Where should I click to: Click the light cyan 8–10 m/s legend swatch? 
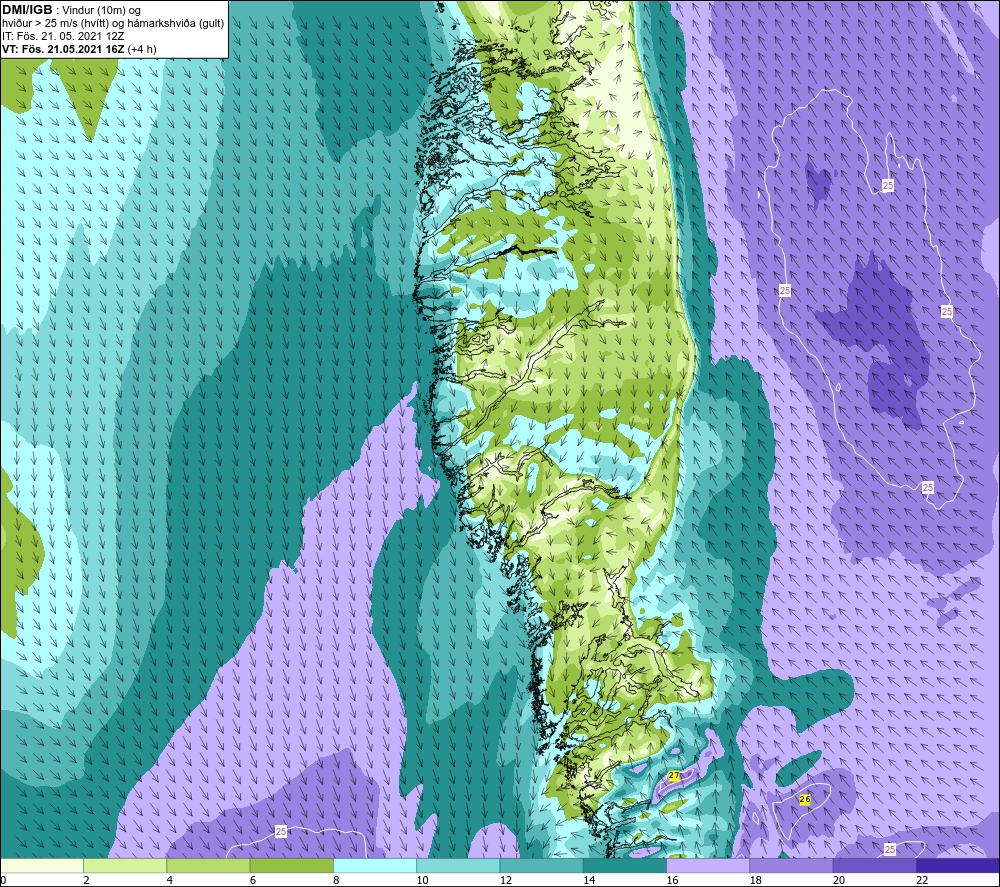[375, 865]
